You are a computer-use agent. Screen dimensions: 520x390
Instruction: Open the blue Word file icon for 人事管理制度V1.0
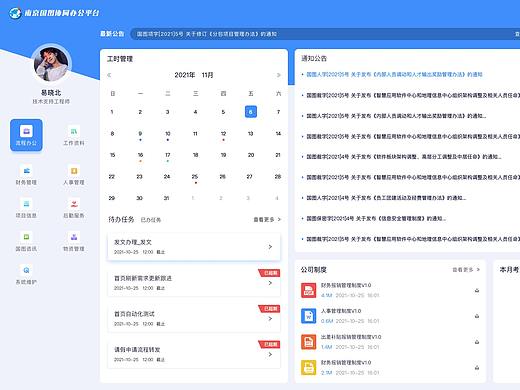click(308, 316)
